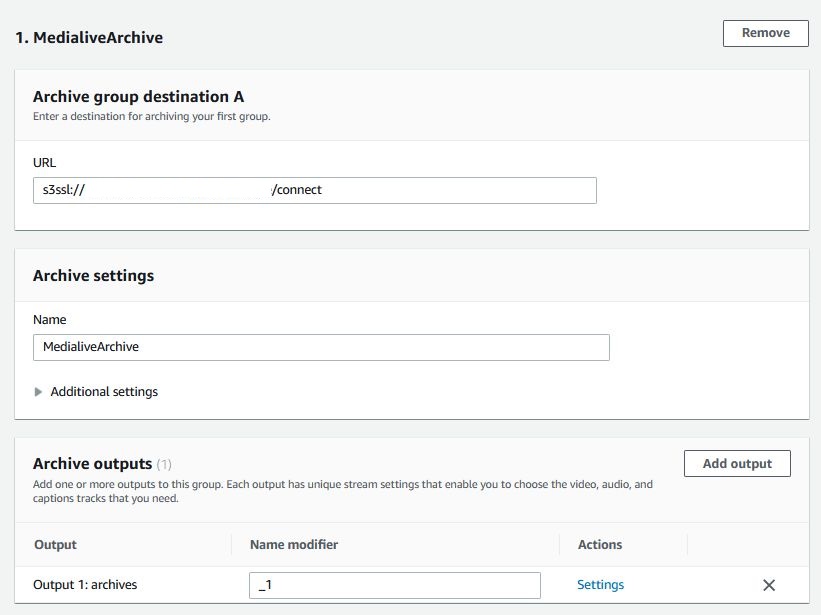The image size is (821, 615).
Task: Select the Output 1: archives row label
Action: pos(86,585)
